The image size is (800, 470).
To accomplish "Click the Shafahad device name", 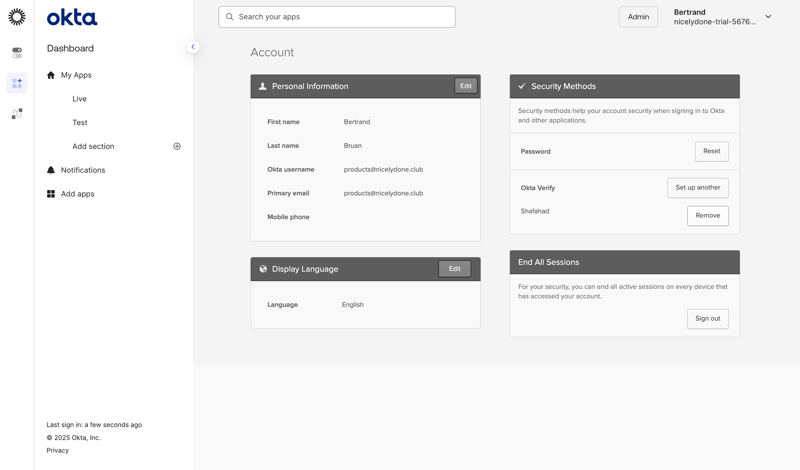I will [x=535, y=211].
